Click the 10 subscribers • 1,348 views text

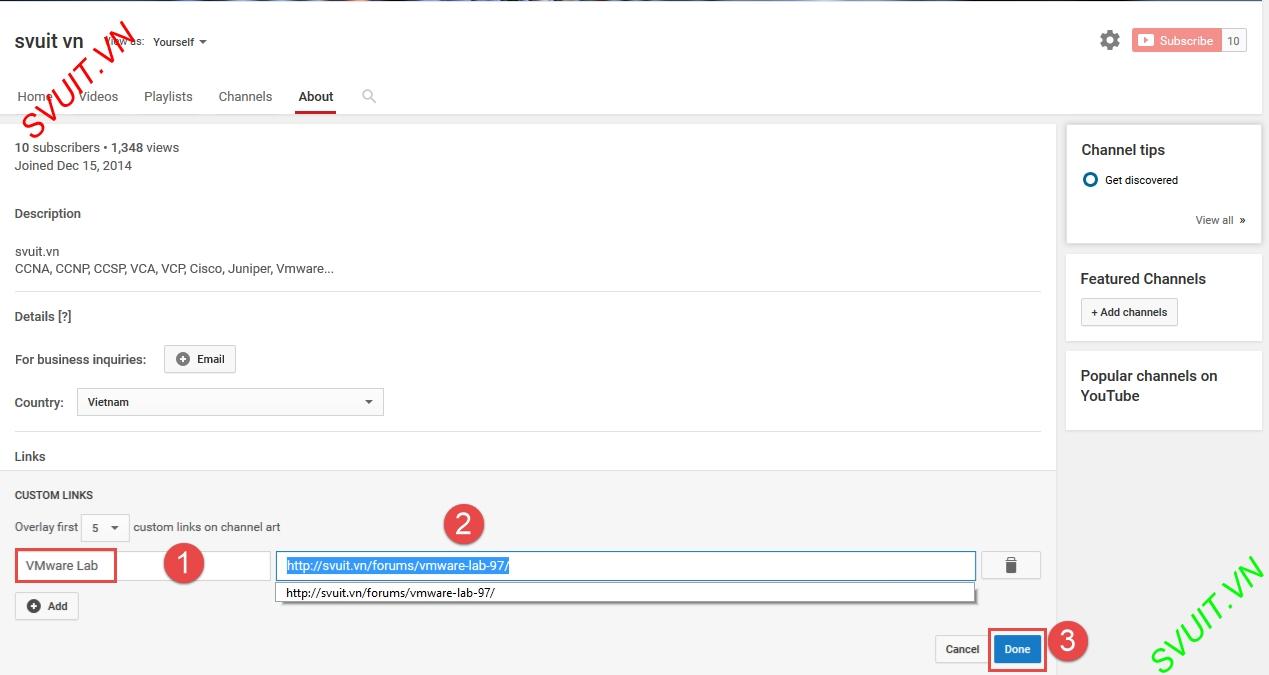pyautogui.click(x=97, y=147)
